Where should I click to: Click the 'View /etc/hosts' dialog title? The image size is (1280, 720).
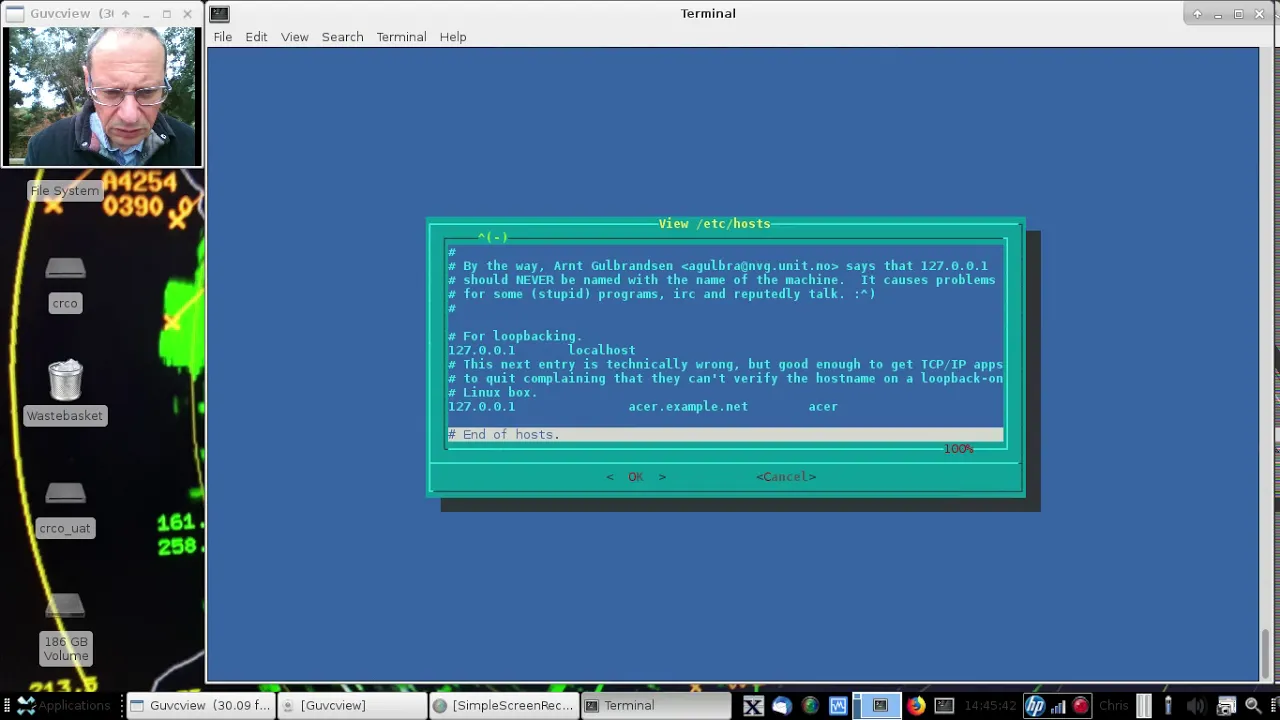point(714,224)
